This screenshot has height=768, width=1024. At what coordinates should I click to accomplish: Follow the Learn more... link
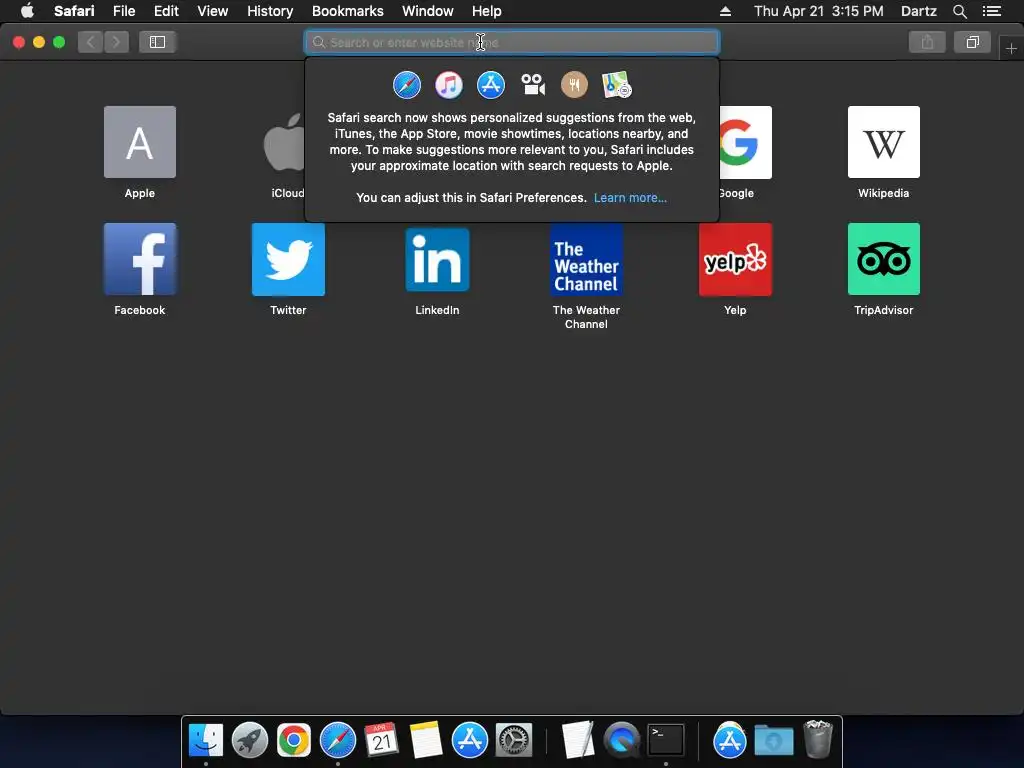click(x=630, y=198)
